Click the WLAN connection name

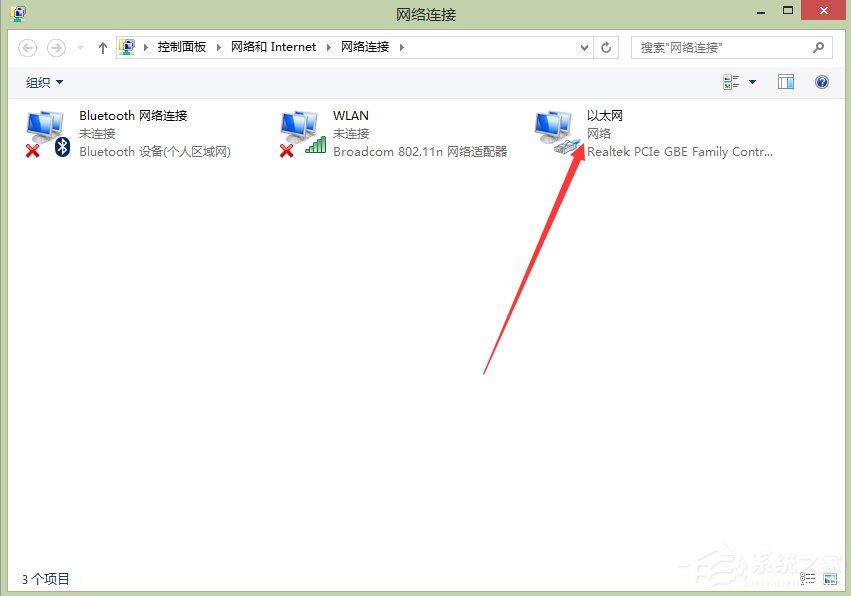(351, 116)
